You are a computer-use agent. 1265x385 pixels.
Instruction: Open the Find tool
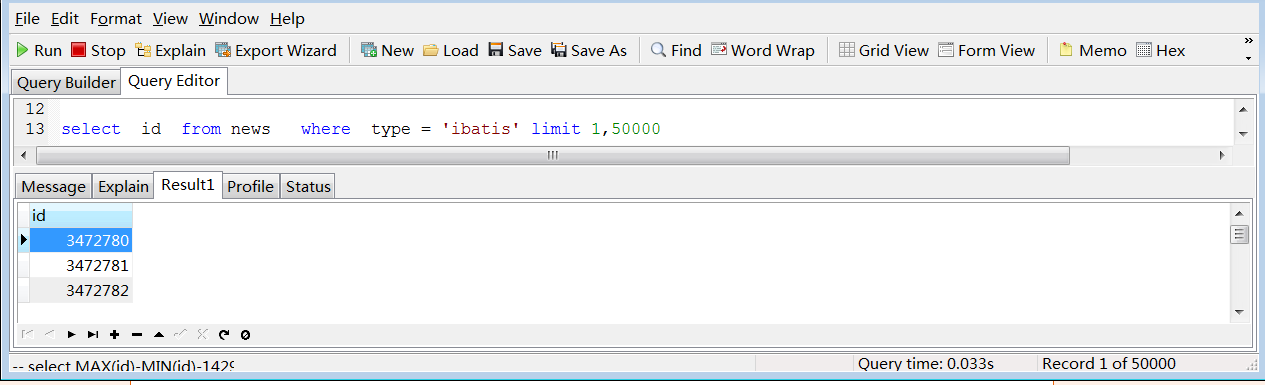tap(676, 50)
